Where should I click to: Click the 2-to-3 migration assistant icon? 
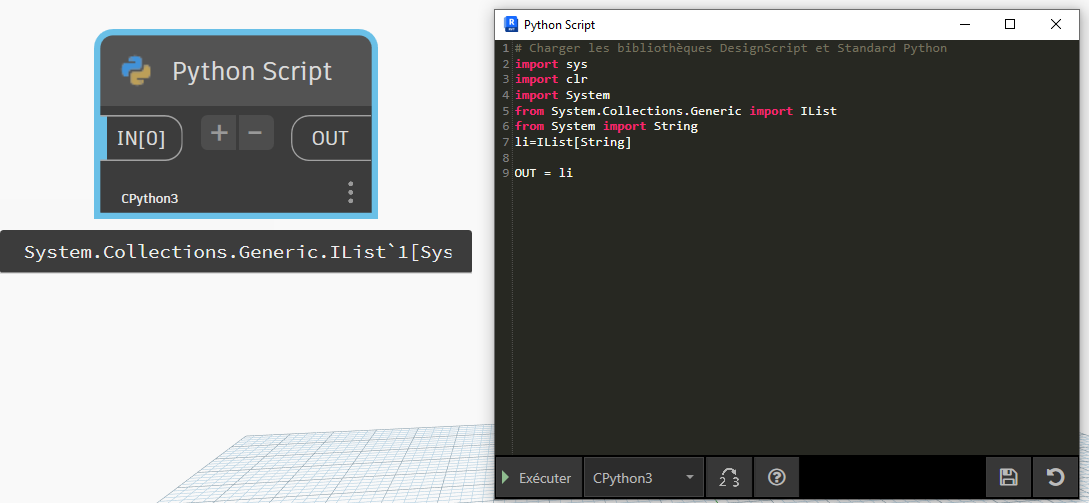[x=729, y=478]
